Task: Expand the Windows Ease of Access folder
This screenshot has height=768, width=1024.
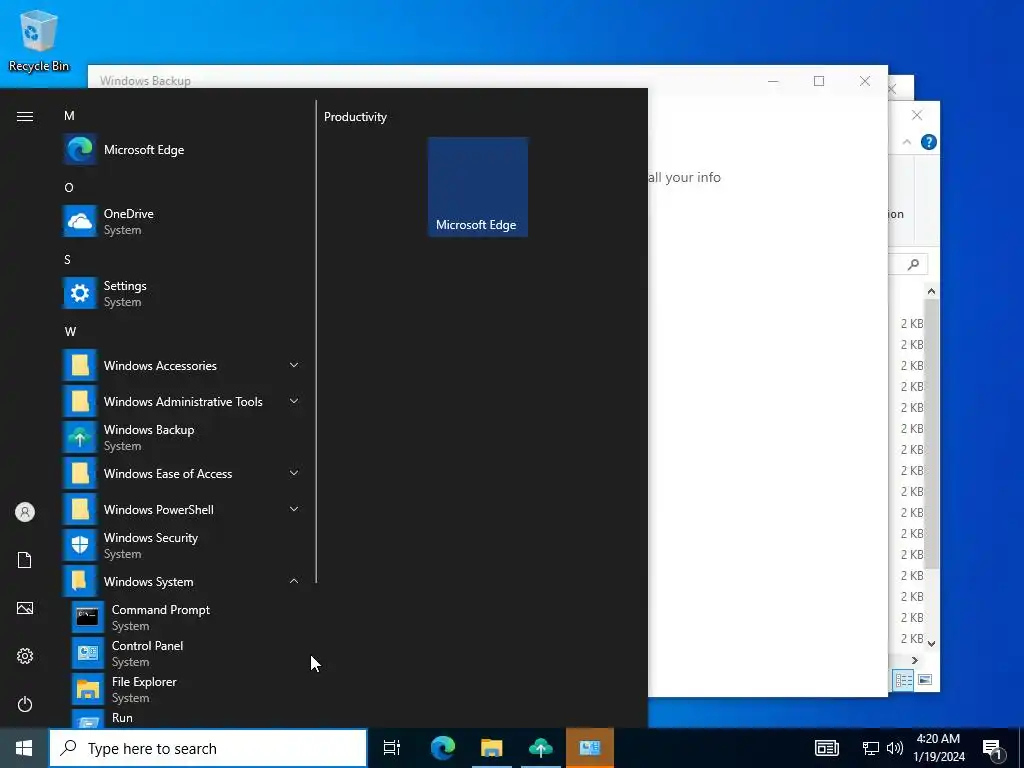Action: coord(182,473)
